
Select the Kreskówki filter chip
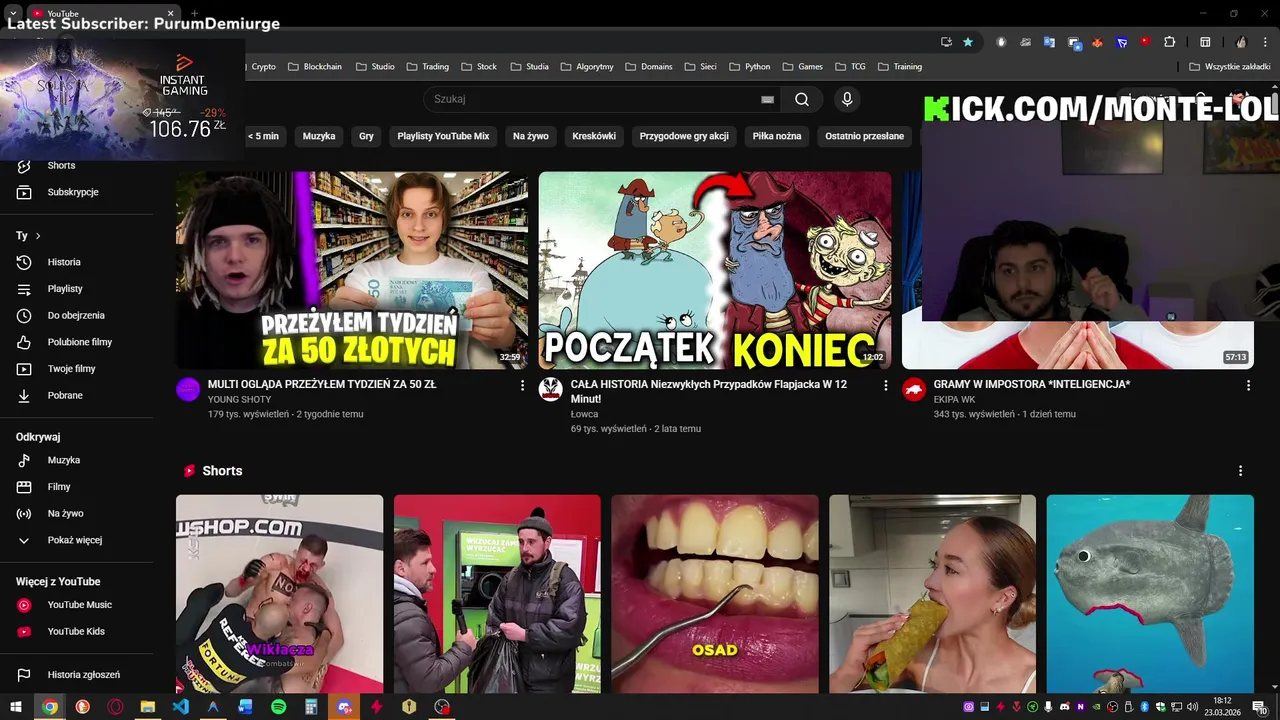point(594,136)
